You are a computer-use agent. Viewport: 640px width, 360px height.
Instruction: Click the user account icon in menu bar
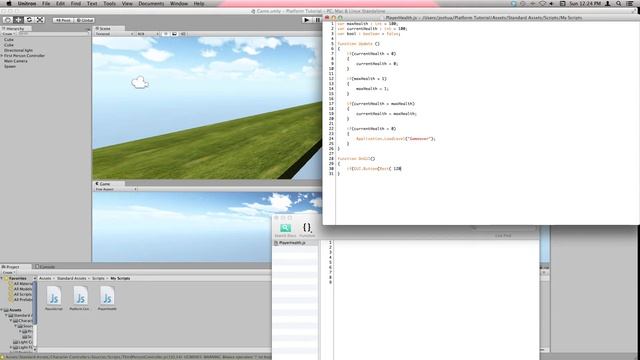[607, 3]
